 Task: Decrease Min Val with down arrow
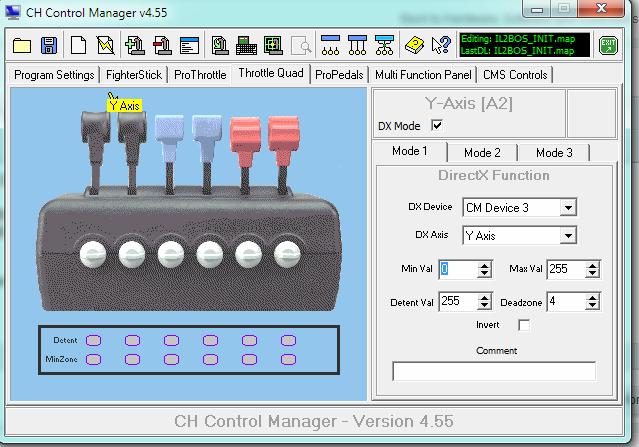(484, 273)
